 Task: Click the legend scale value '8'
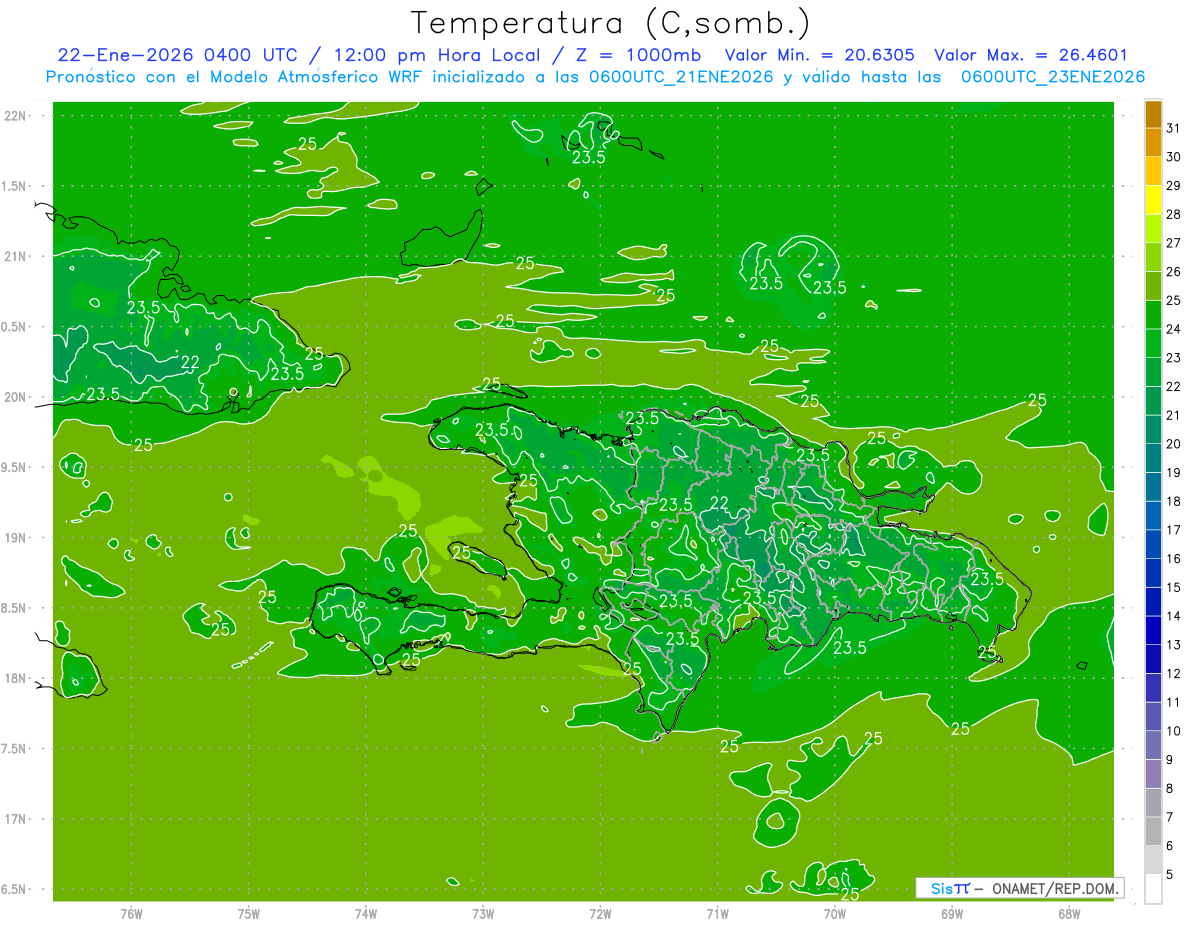[1170, 789]
